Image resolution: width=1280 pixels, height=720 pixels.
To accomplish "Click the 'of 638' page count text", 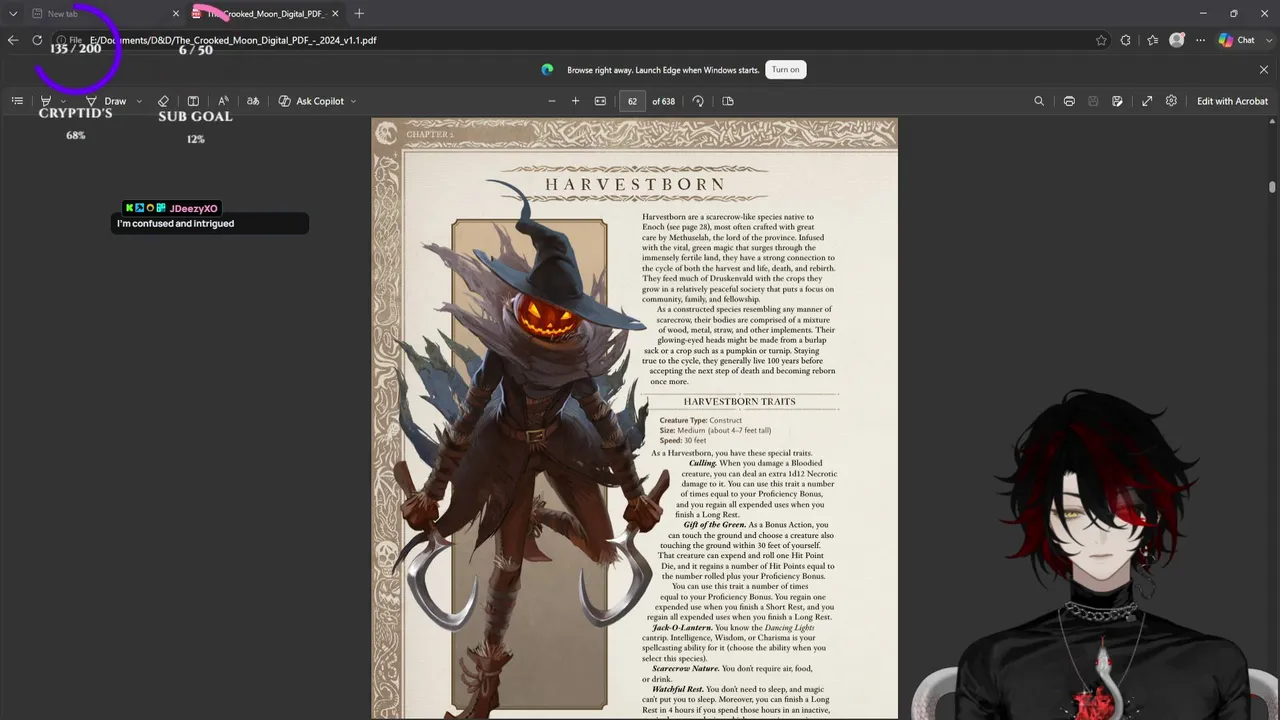I will (663, 101).
